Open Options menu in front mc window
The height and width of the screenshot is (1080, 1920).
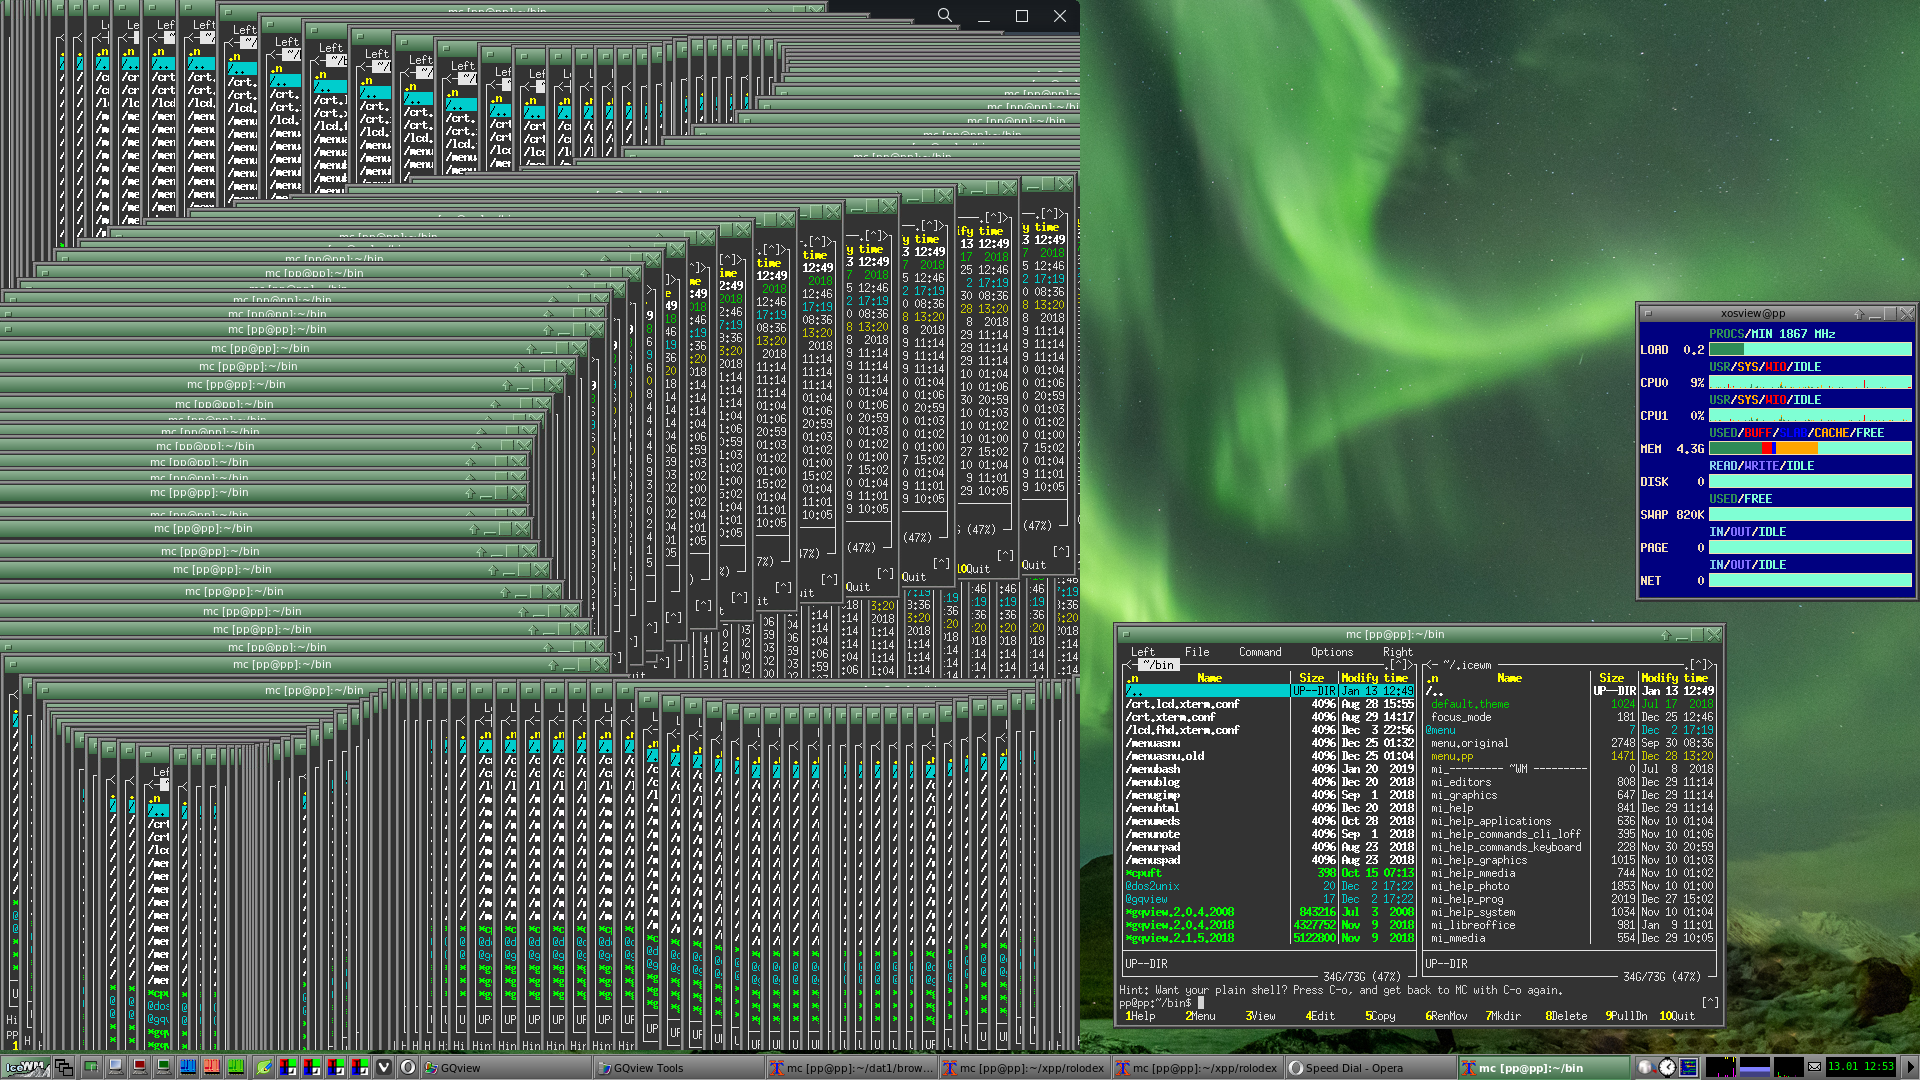pyautogui.click(x=1332, y=652)
